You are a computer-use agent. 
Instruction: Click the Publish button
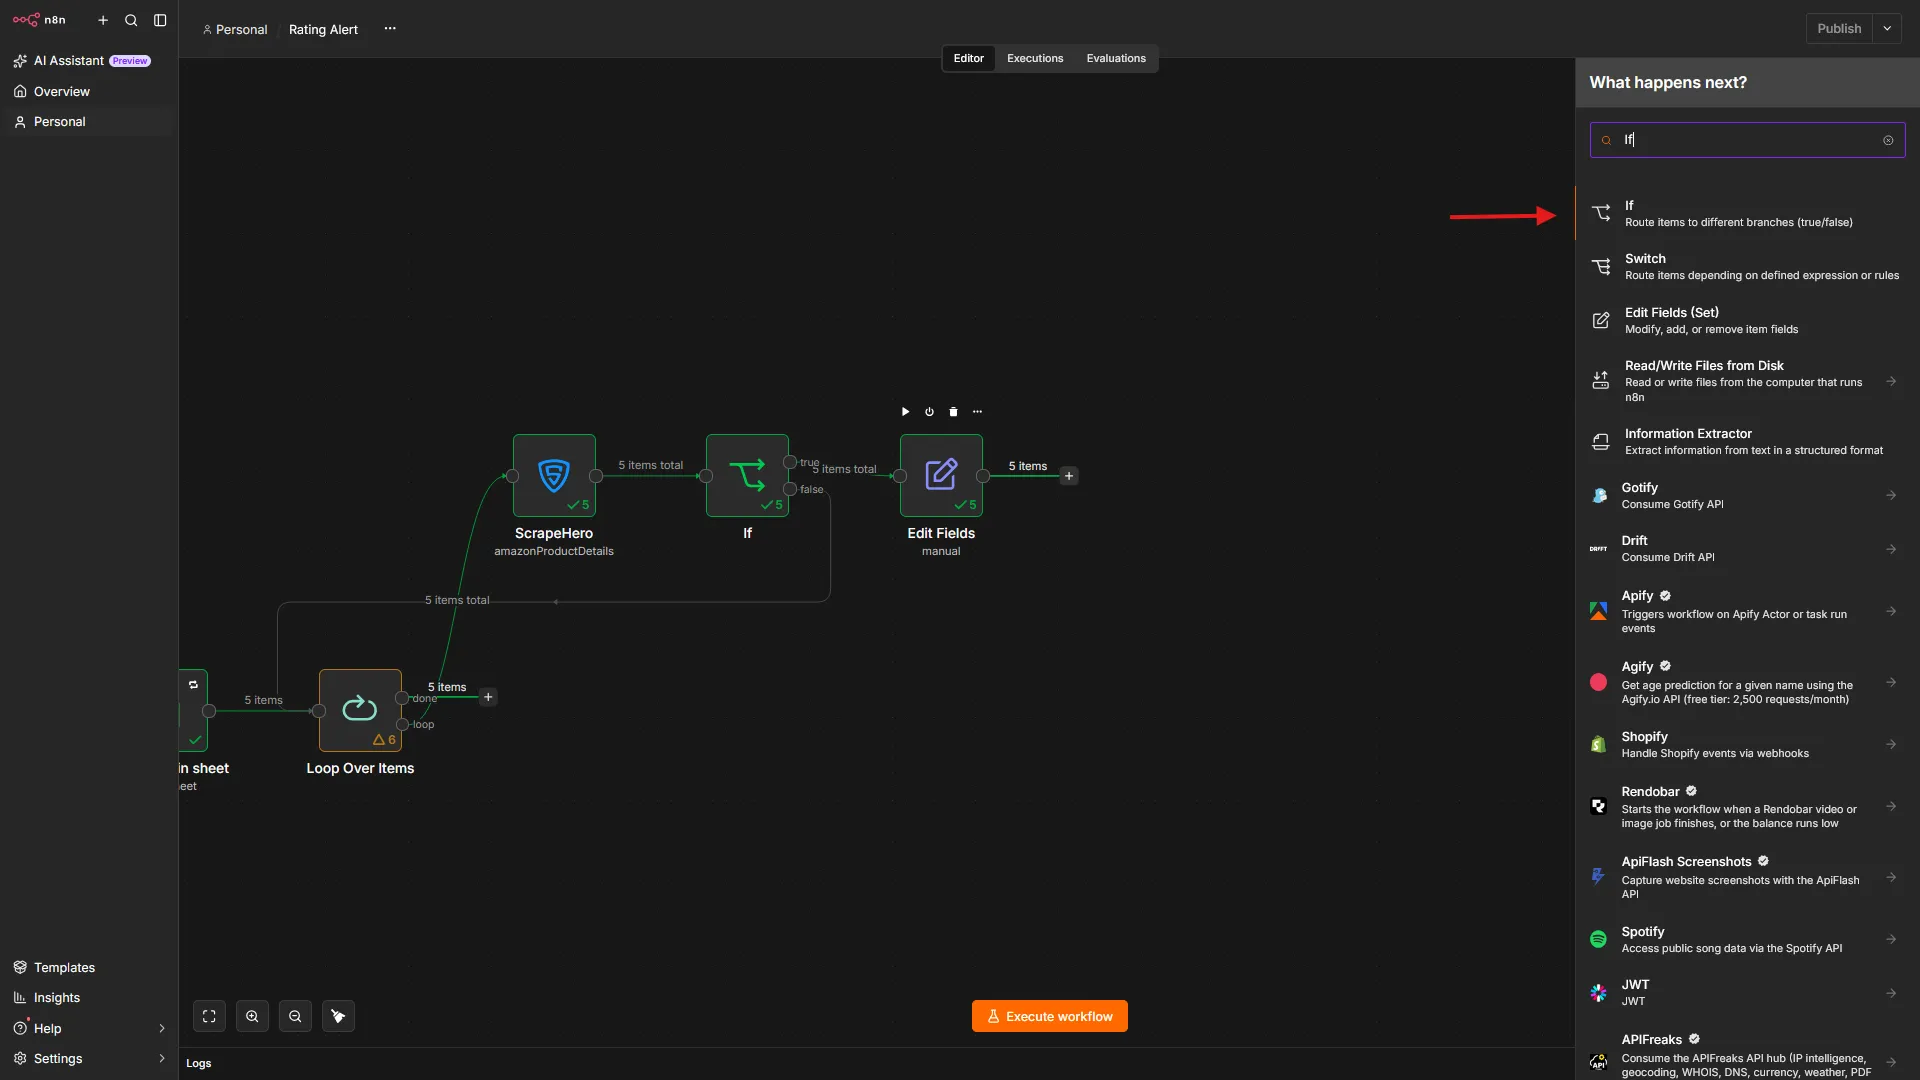pos(1839,29)
